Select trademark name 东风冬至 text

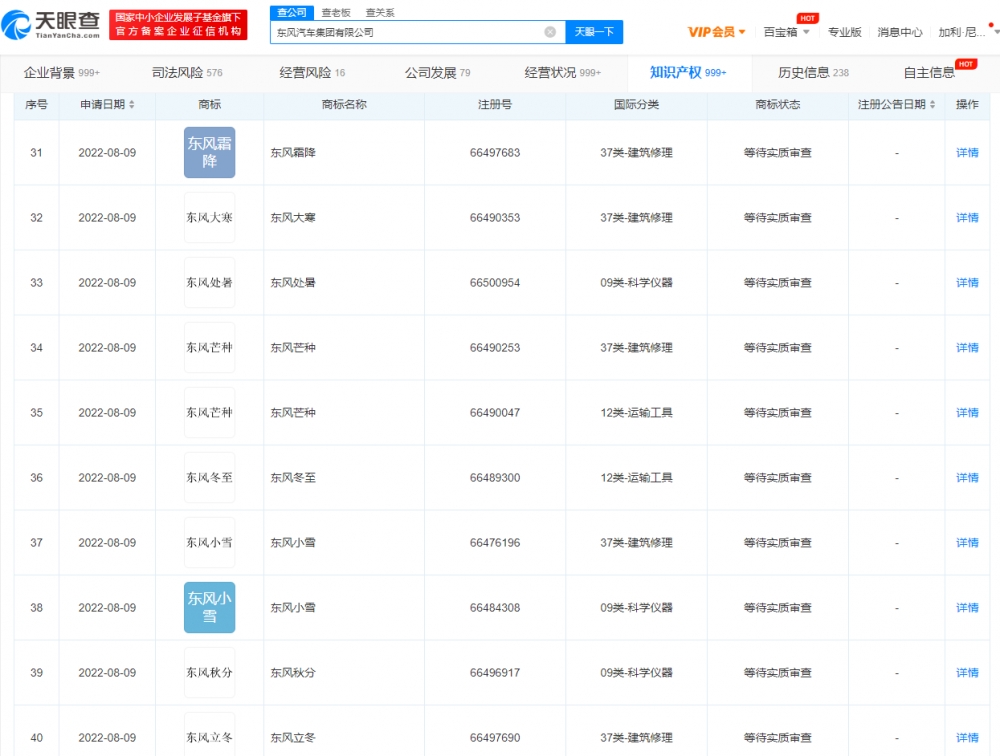click(293, 478)
